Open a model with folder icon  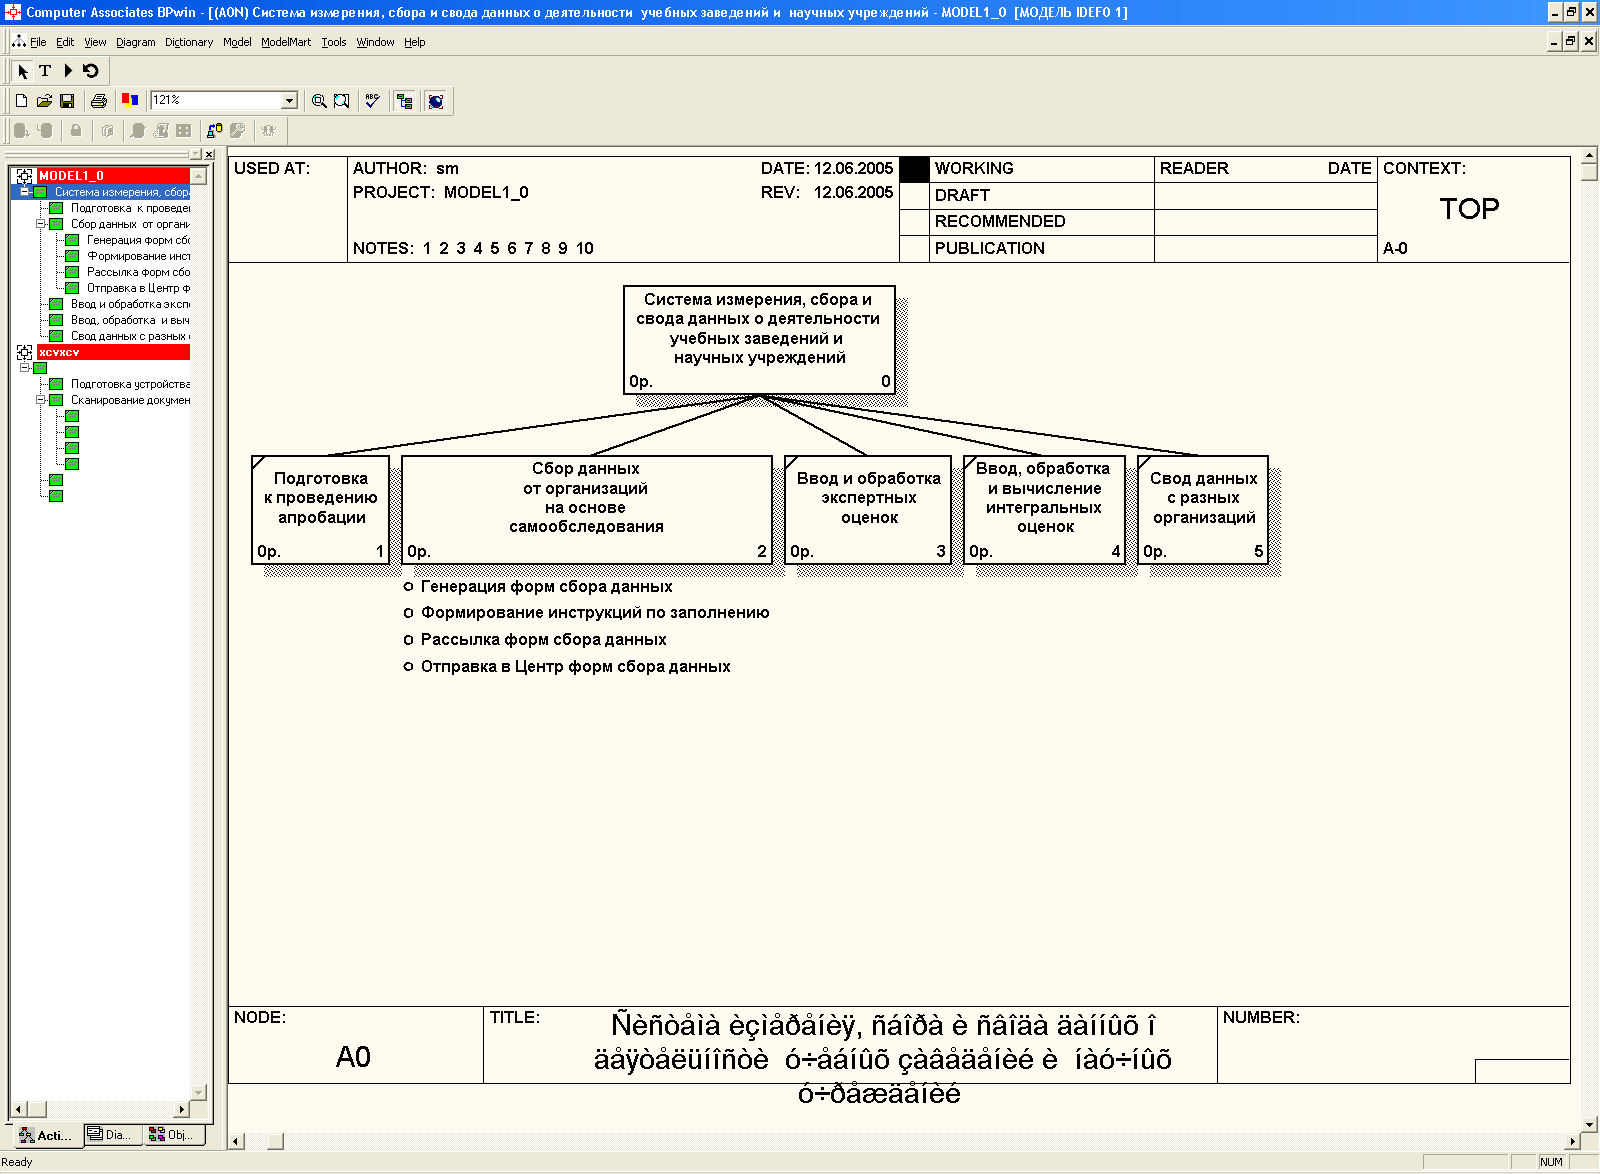coord(44,101)
